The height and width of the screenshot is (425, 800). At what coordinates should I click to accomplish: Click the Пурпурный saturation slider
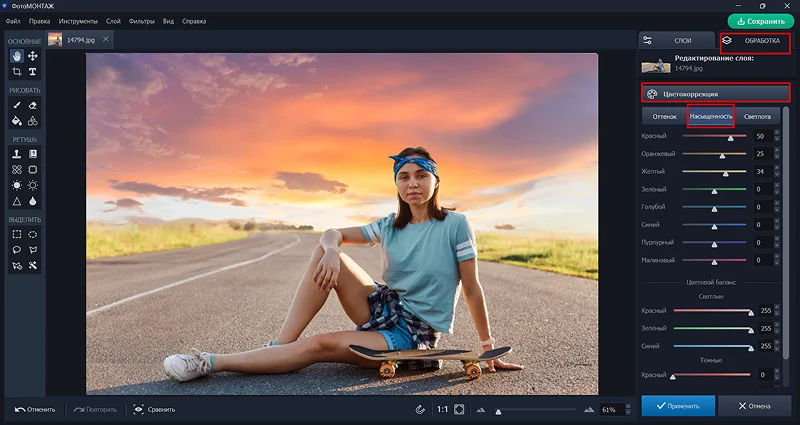(714, 243)
